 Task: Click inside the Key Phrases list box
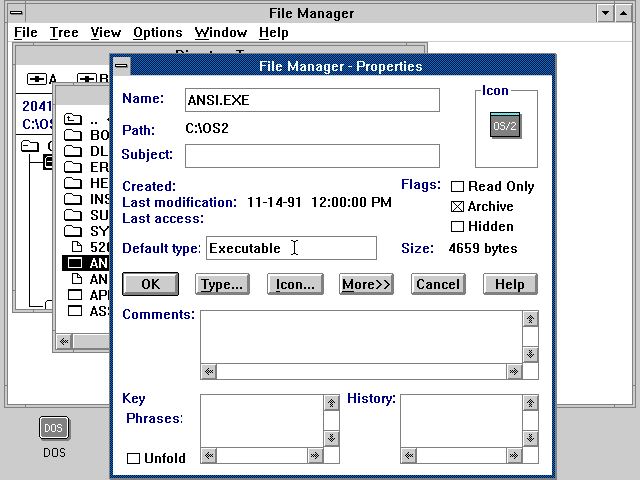pyautogui.click(x=262, y=421)
